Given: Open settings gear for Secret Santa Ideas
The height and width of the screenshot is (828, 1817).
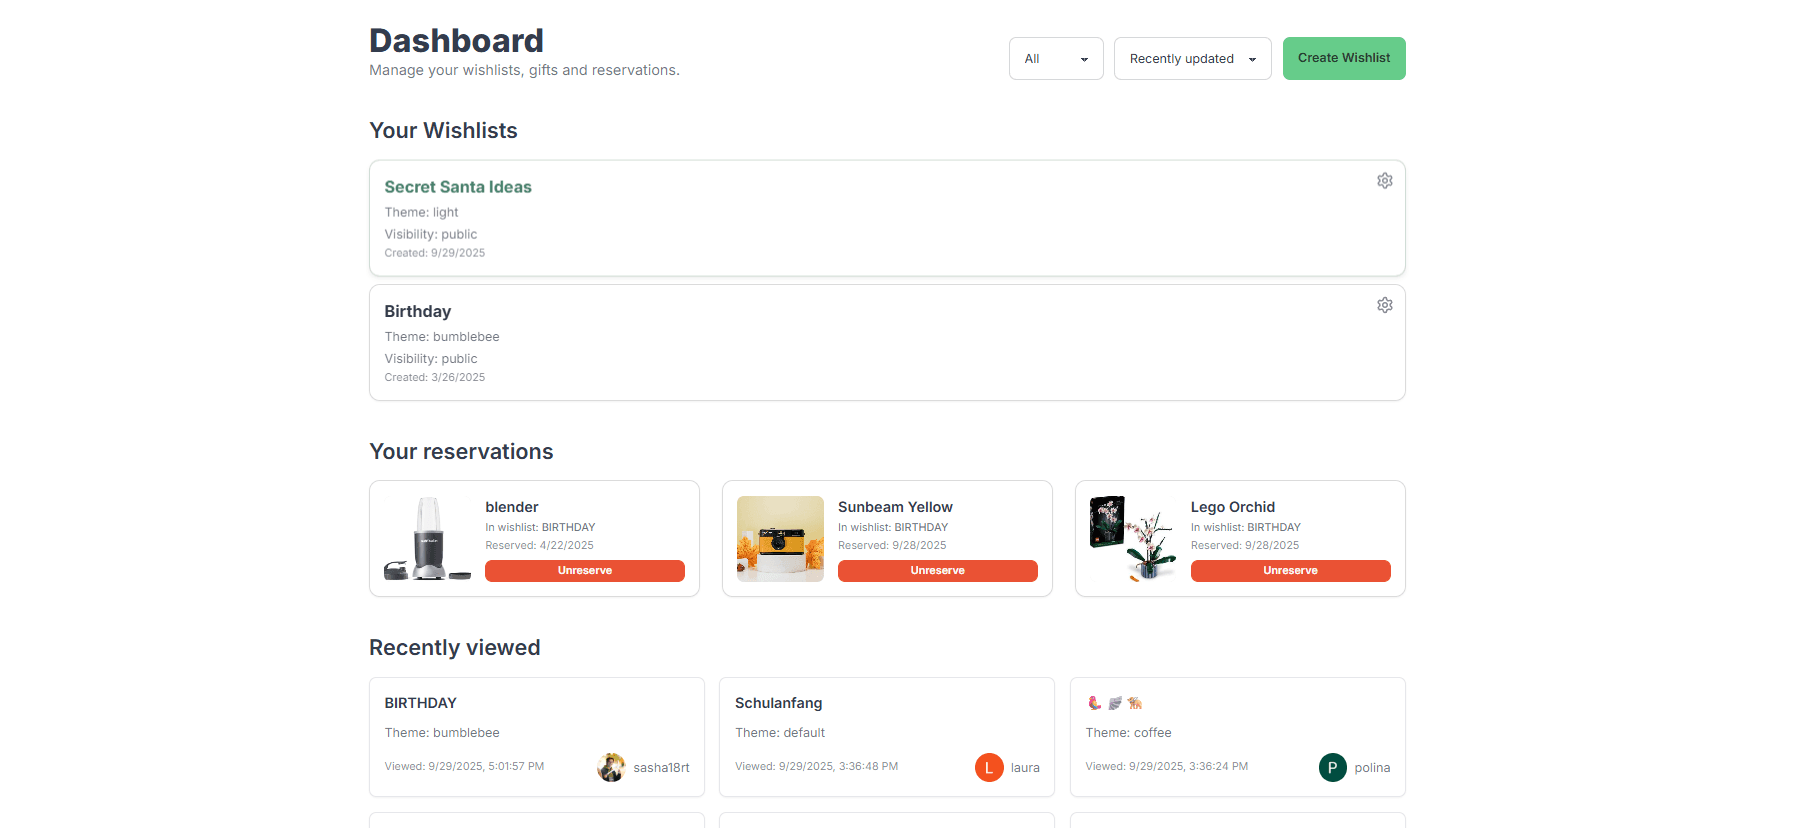Looking at the screenshot, I should (x=1384, y=181).
